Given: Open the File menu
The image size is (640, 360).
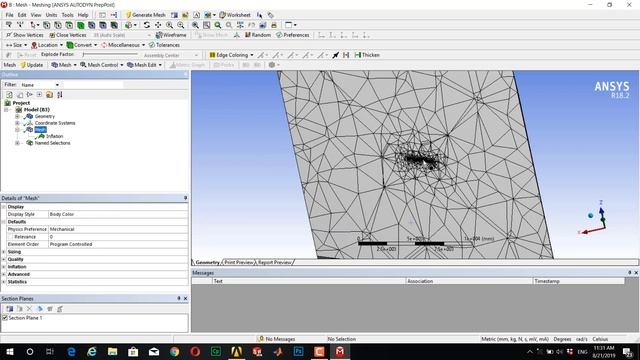Looking at the screenshot, I should [x=9, y=15].
